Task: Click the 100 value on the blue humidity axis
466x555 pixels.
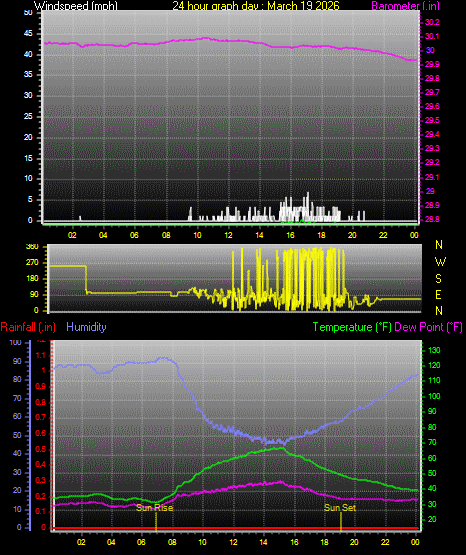Action: point(15,343)
